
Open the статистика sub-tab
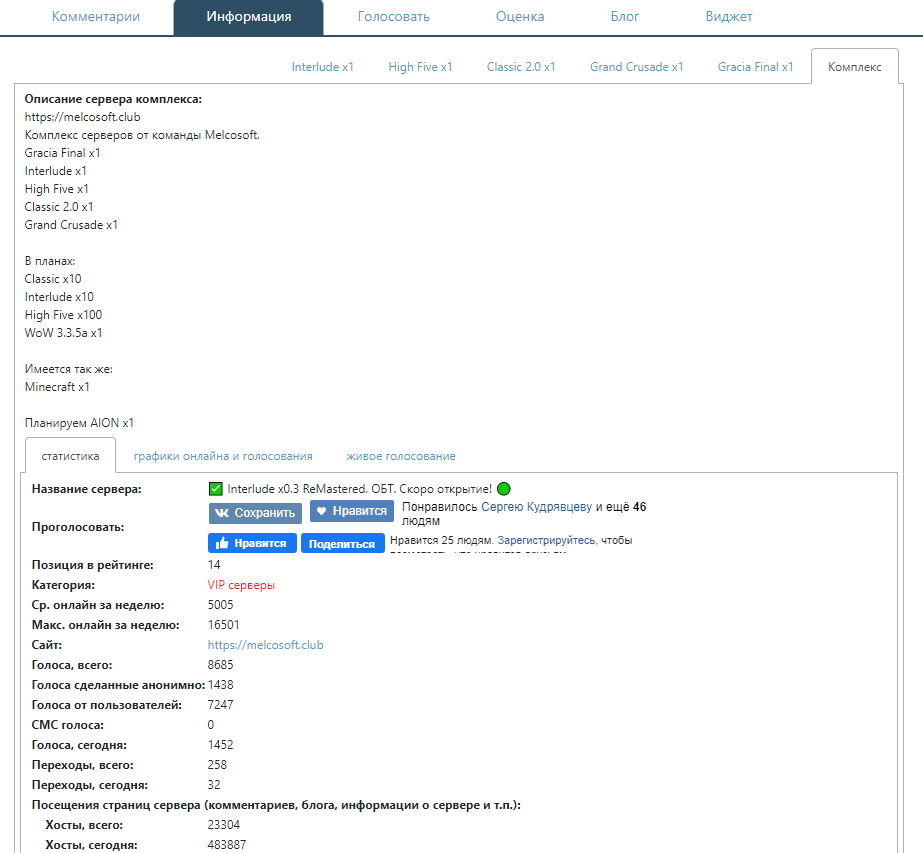tap(70, 456)
